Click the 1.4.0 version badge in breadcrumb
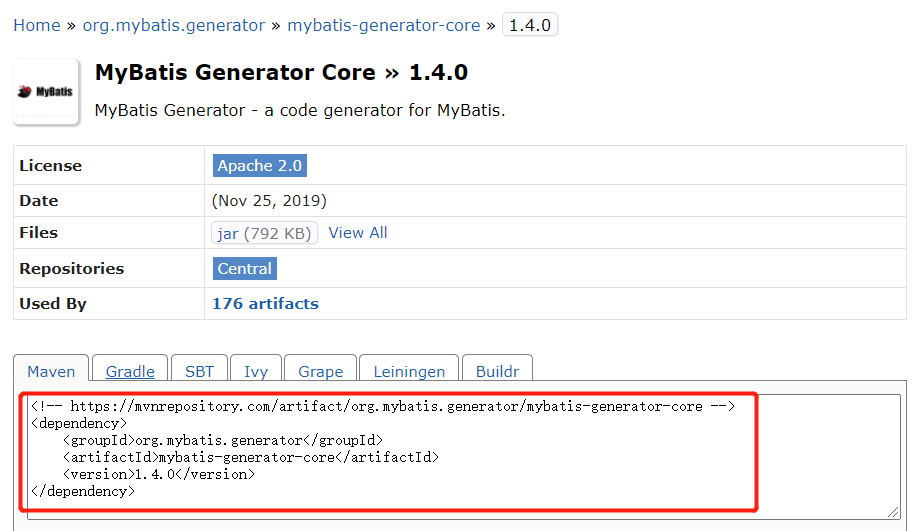The image size is (915, 531). pos(530,25)
